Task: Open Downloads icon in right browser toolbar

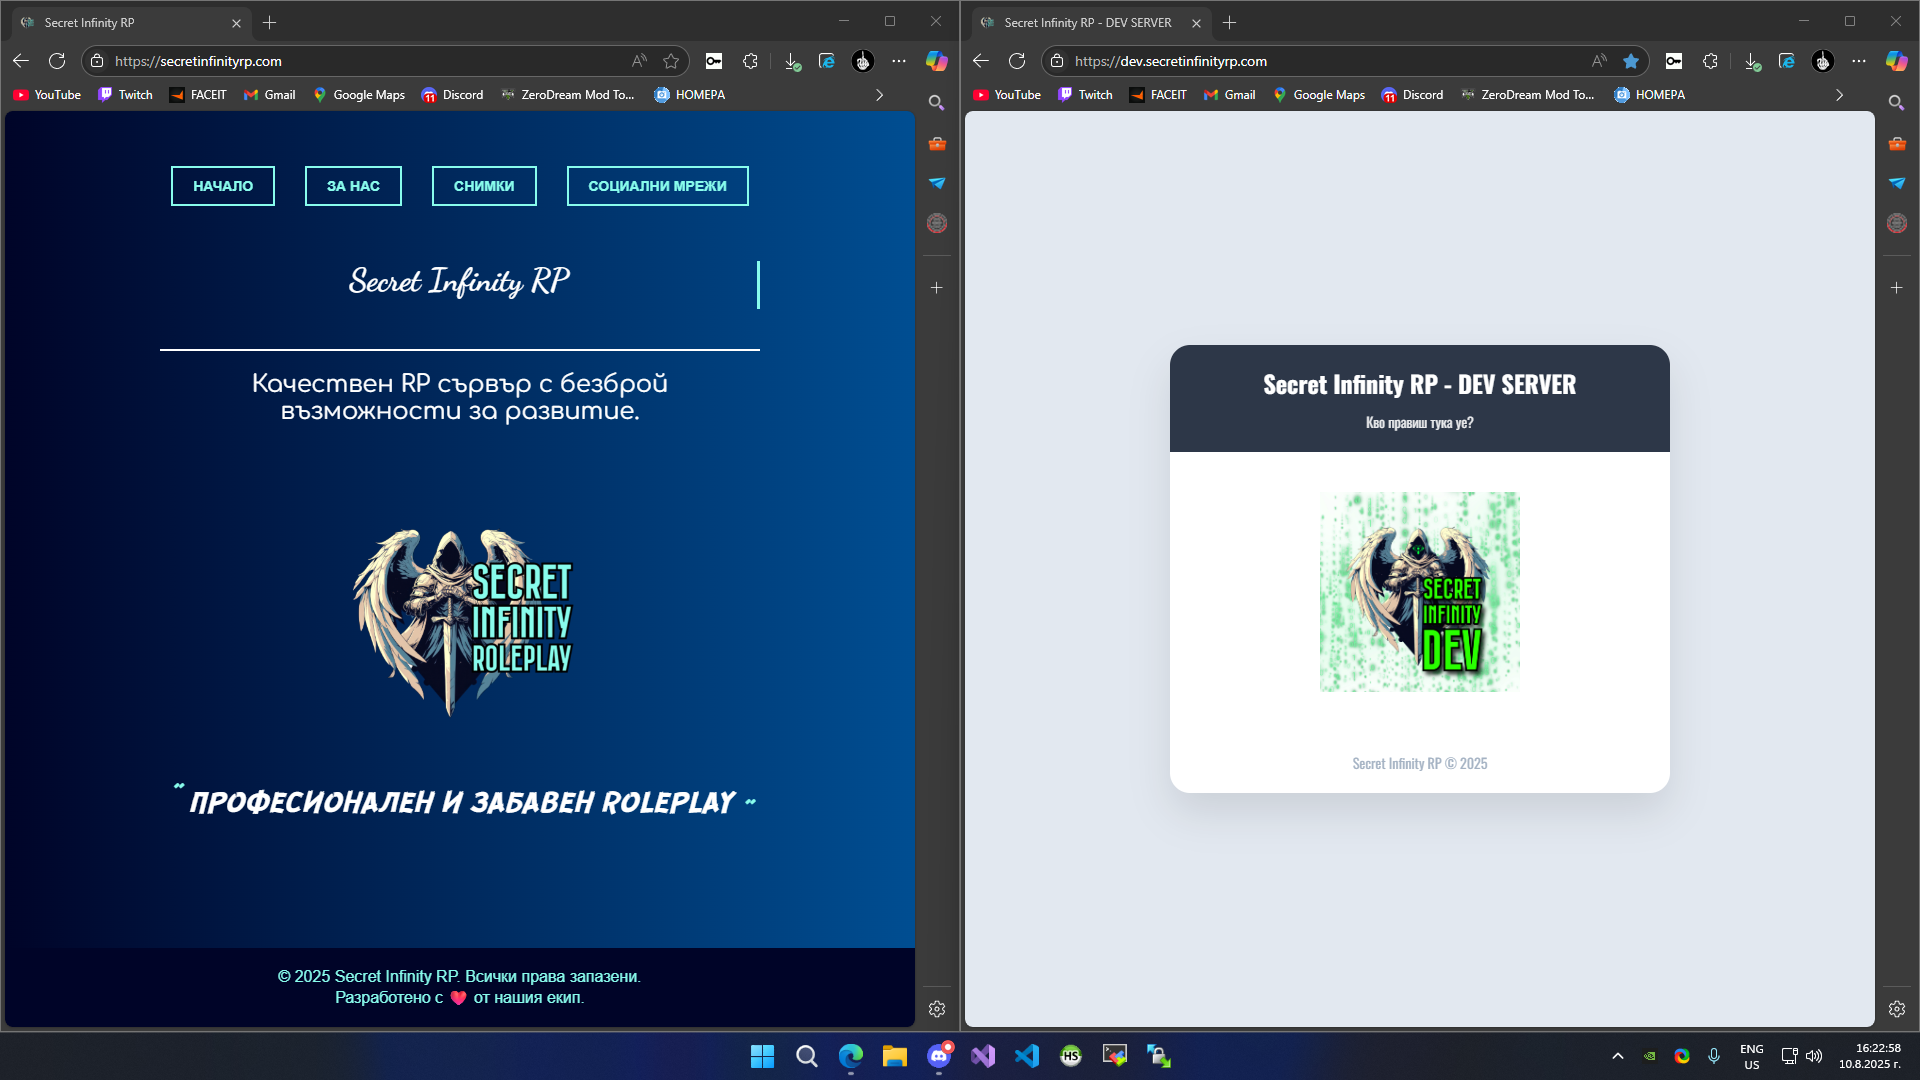Action: click(1752, 61)
